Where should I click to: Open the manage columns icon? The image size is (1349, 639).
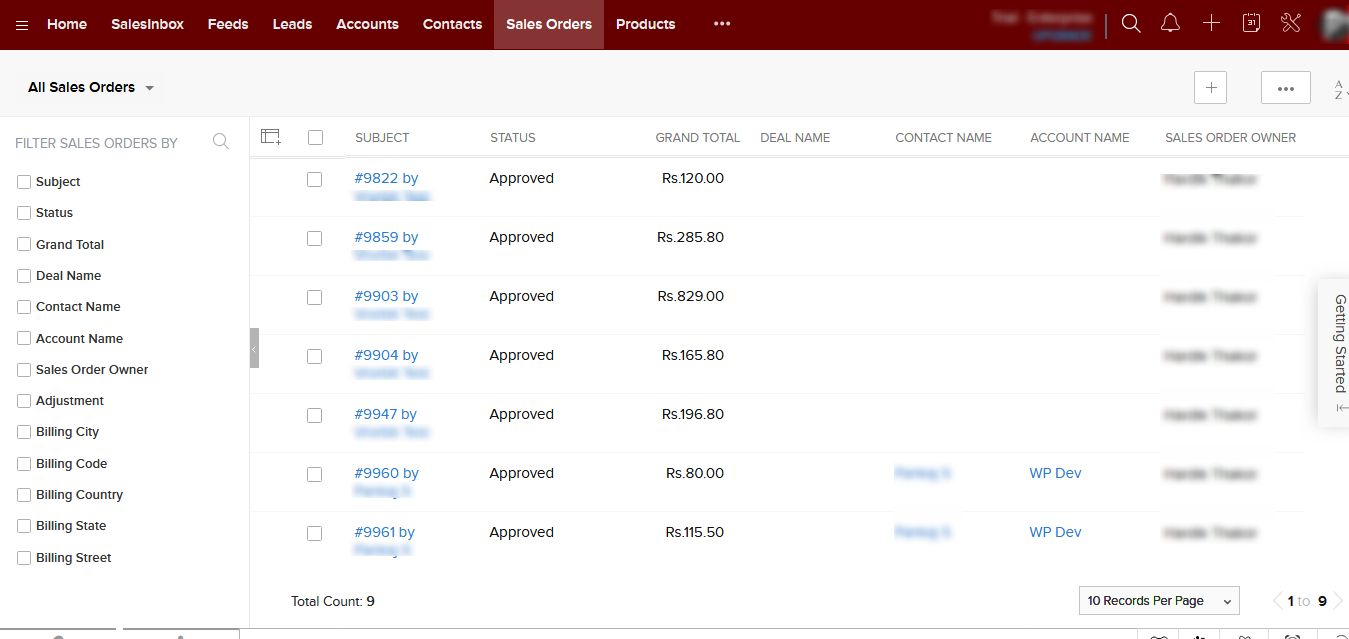[271, 137]
